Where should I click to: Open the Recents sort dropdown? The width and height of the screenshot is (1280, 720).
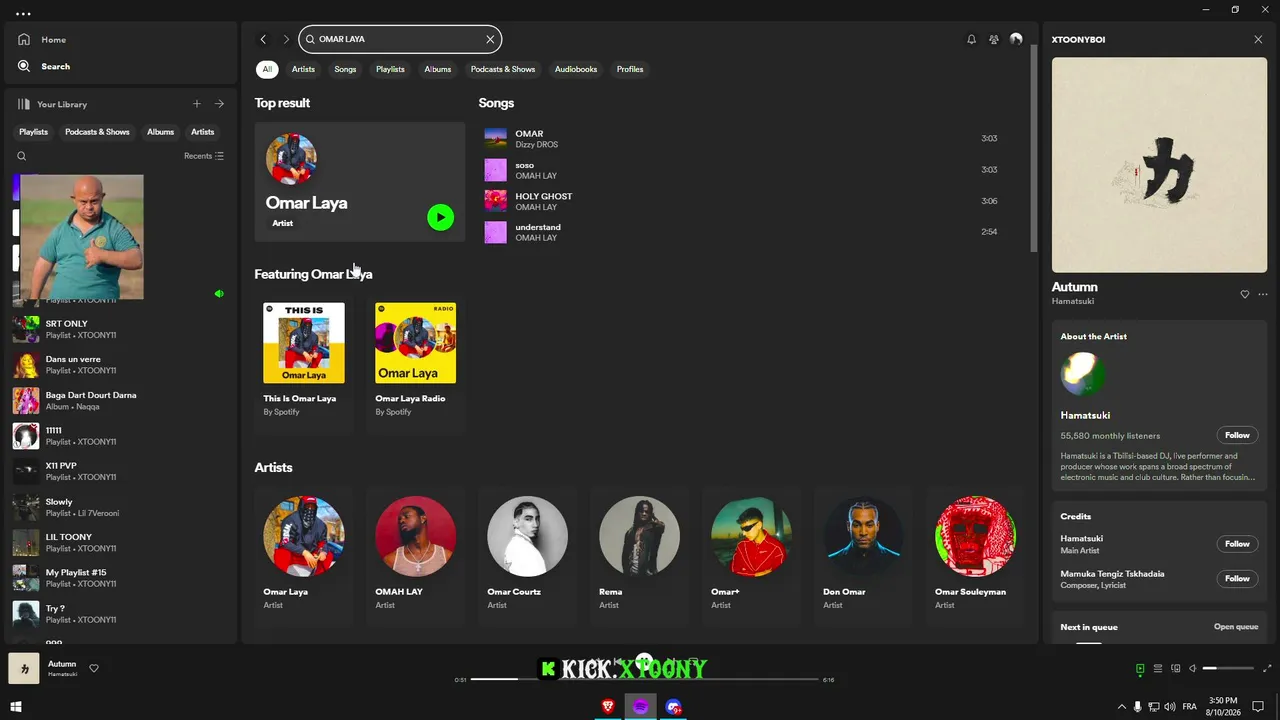pyautogui.click(x=204, y=156)
